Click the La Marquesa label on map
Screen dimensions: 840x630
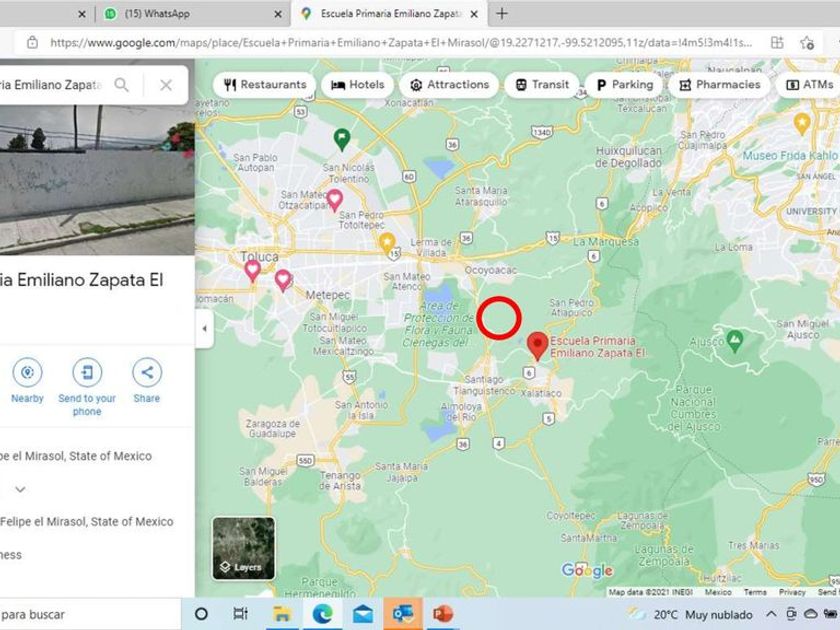point(606,242)
